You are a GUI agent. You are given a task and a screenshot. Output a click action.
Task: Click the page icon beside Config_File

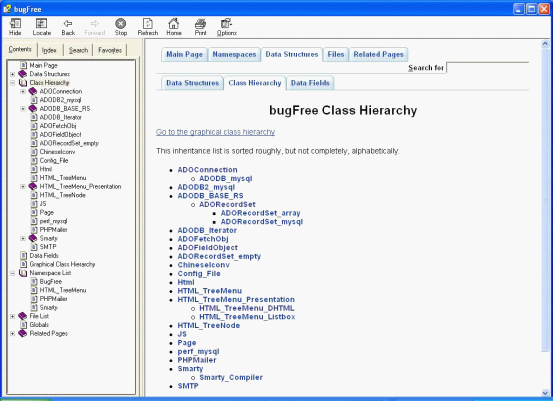point(34,160)
